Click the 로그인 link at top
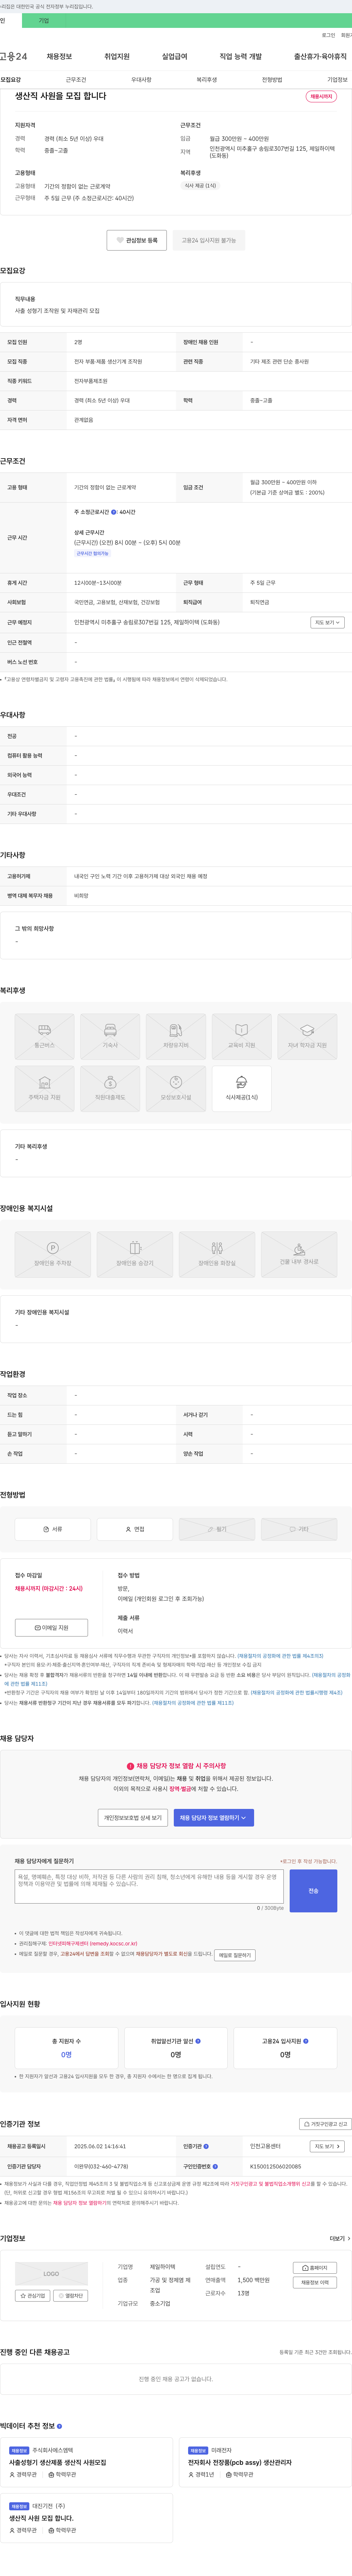 [x=328, y=35]
